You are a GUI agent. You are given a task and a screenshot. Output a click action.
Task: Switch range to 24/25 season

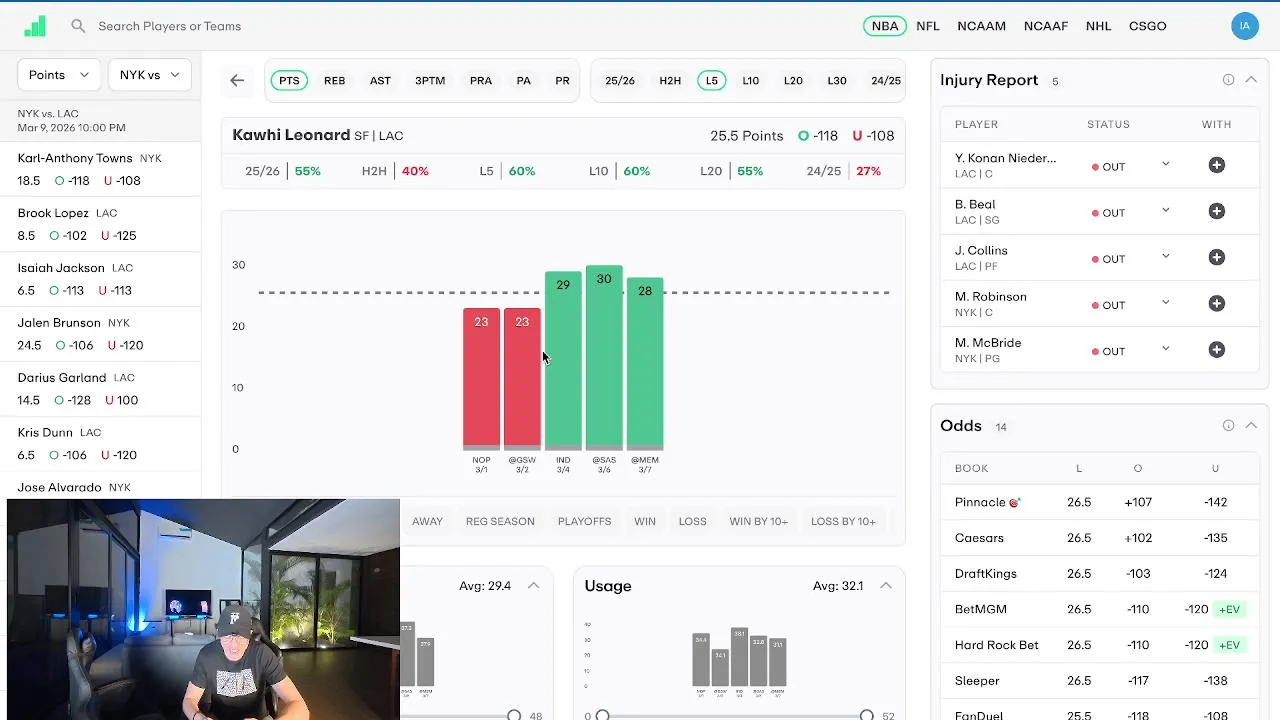pyautogui.click(x=886, y=81)
